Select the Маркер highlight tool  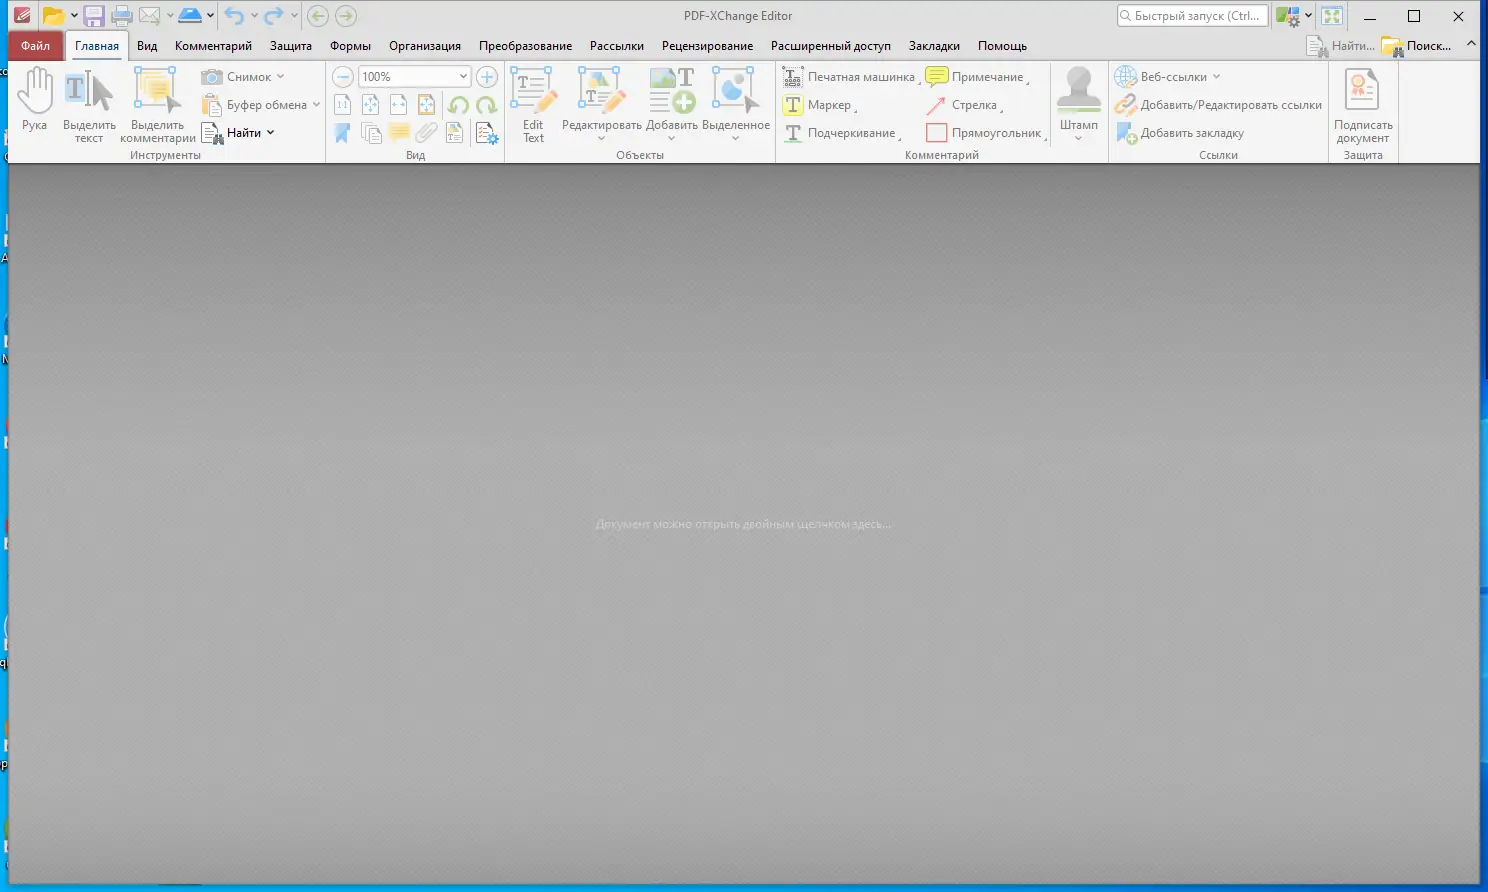819,105
